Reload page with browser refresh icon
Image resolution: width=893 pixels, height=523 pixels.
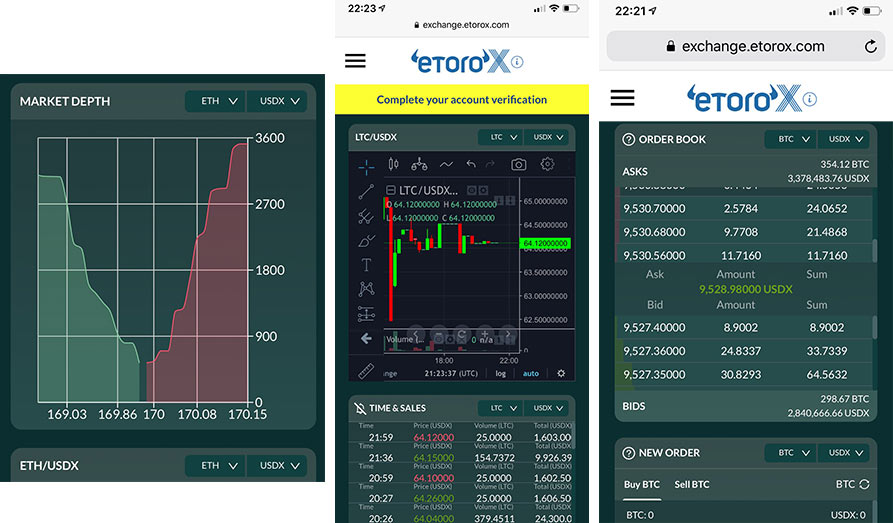[x=870, y=47]
